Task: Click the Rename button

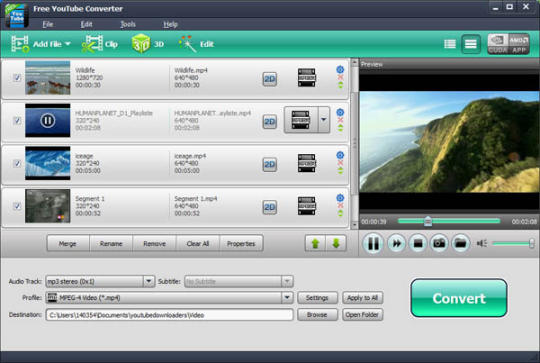Action: [x=111, y=244]
